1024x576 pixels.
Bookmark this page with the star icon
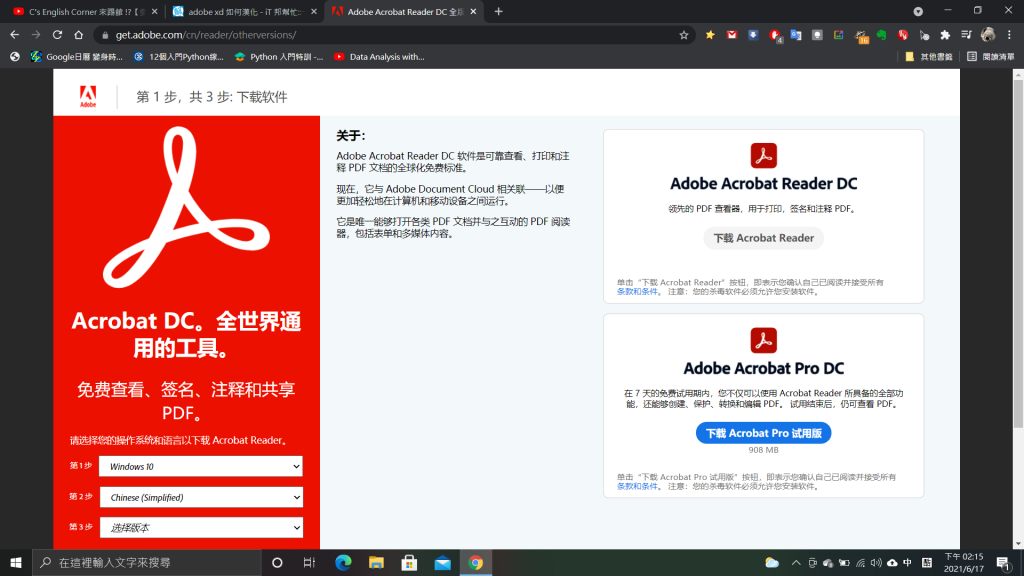point(684,35)
